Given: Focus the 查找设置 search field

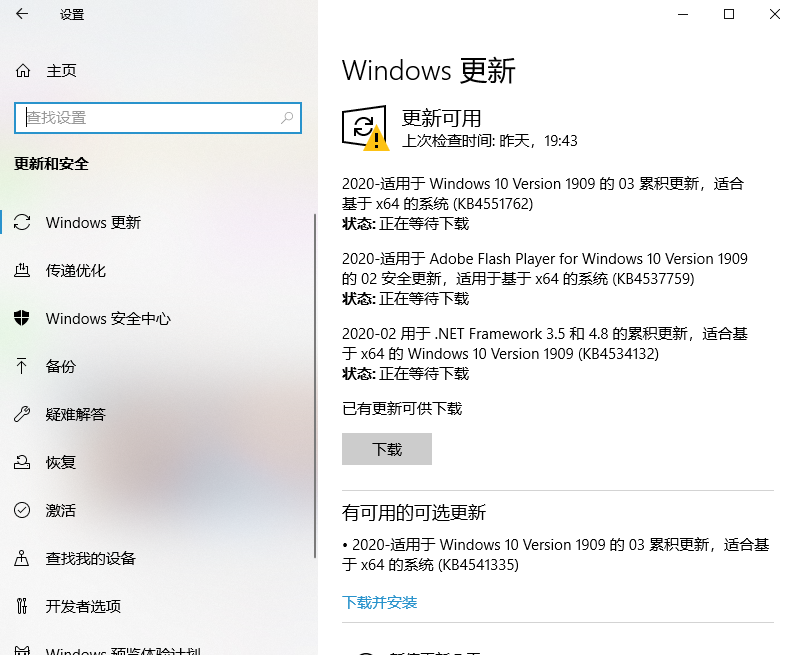Looking at the screenshot, I should pyautogui.click(x=158, y=118).
